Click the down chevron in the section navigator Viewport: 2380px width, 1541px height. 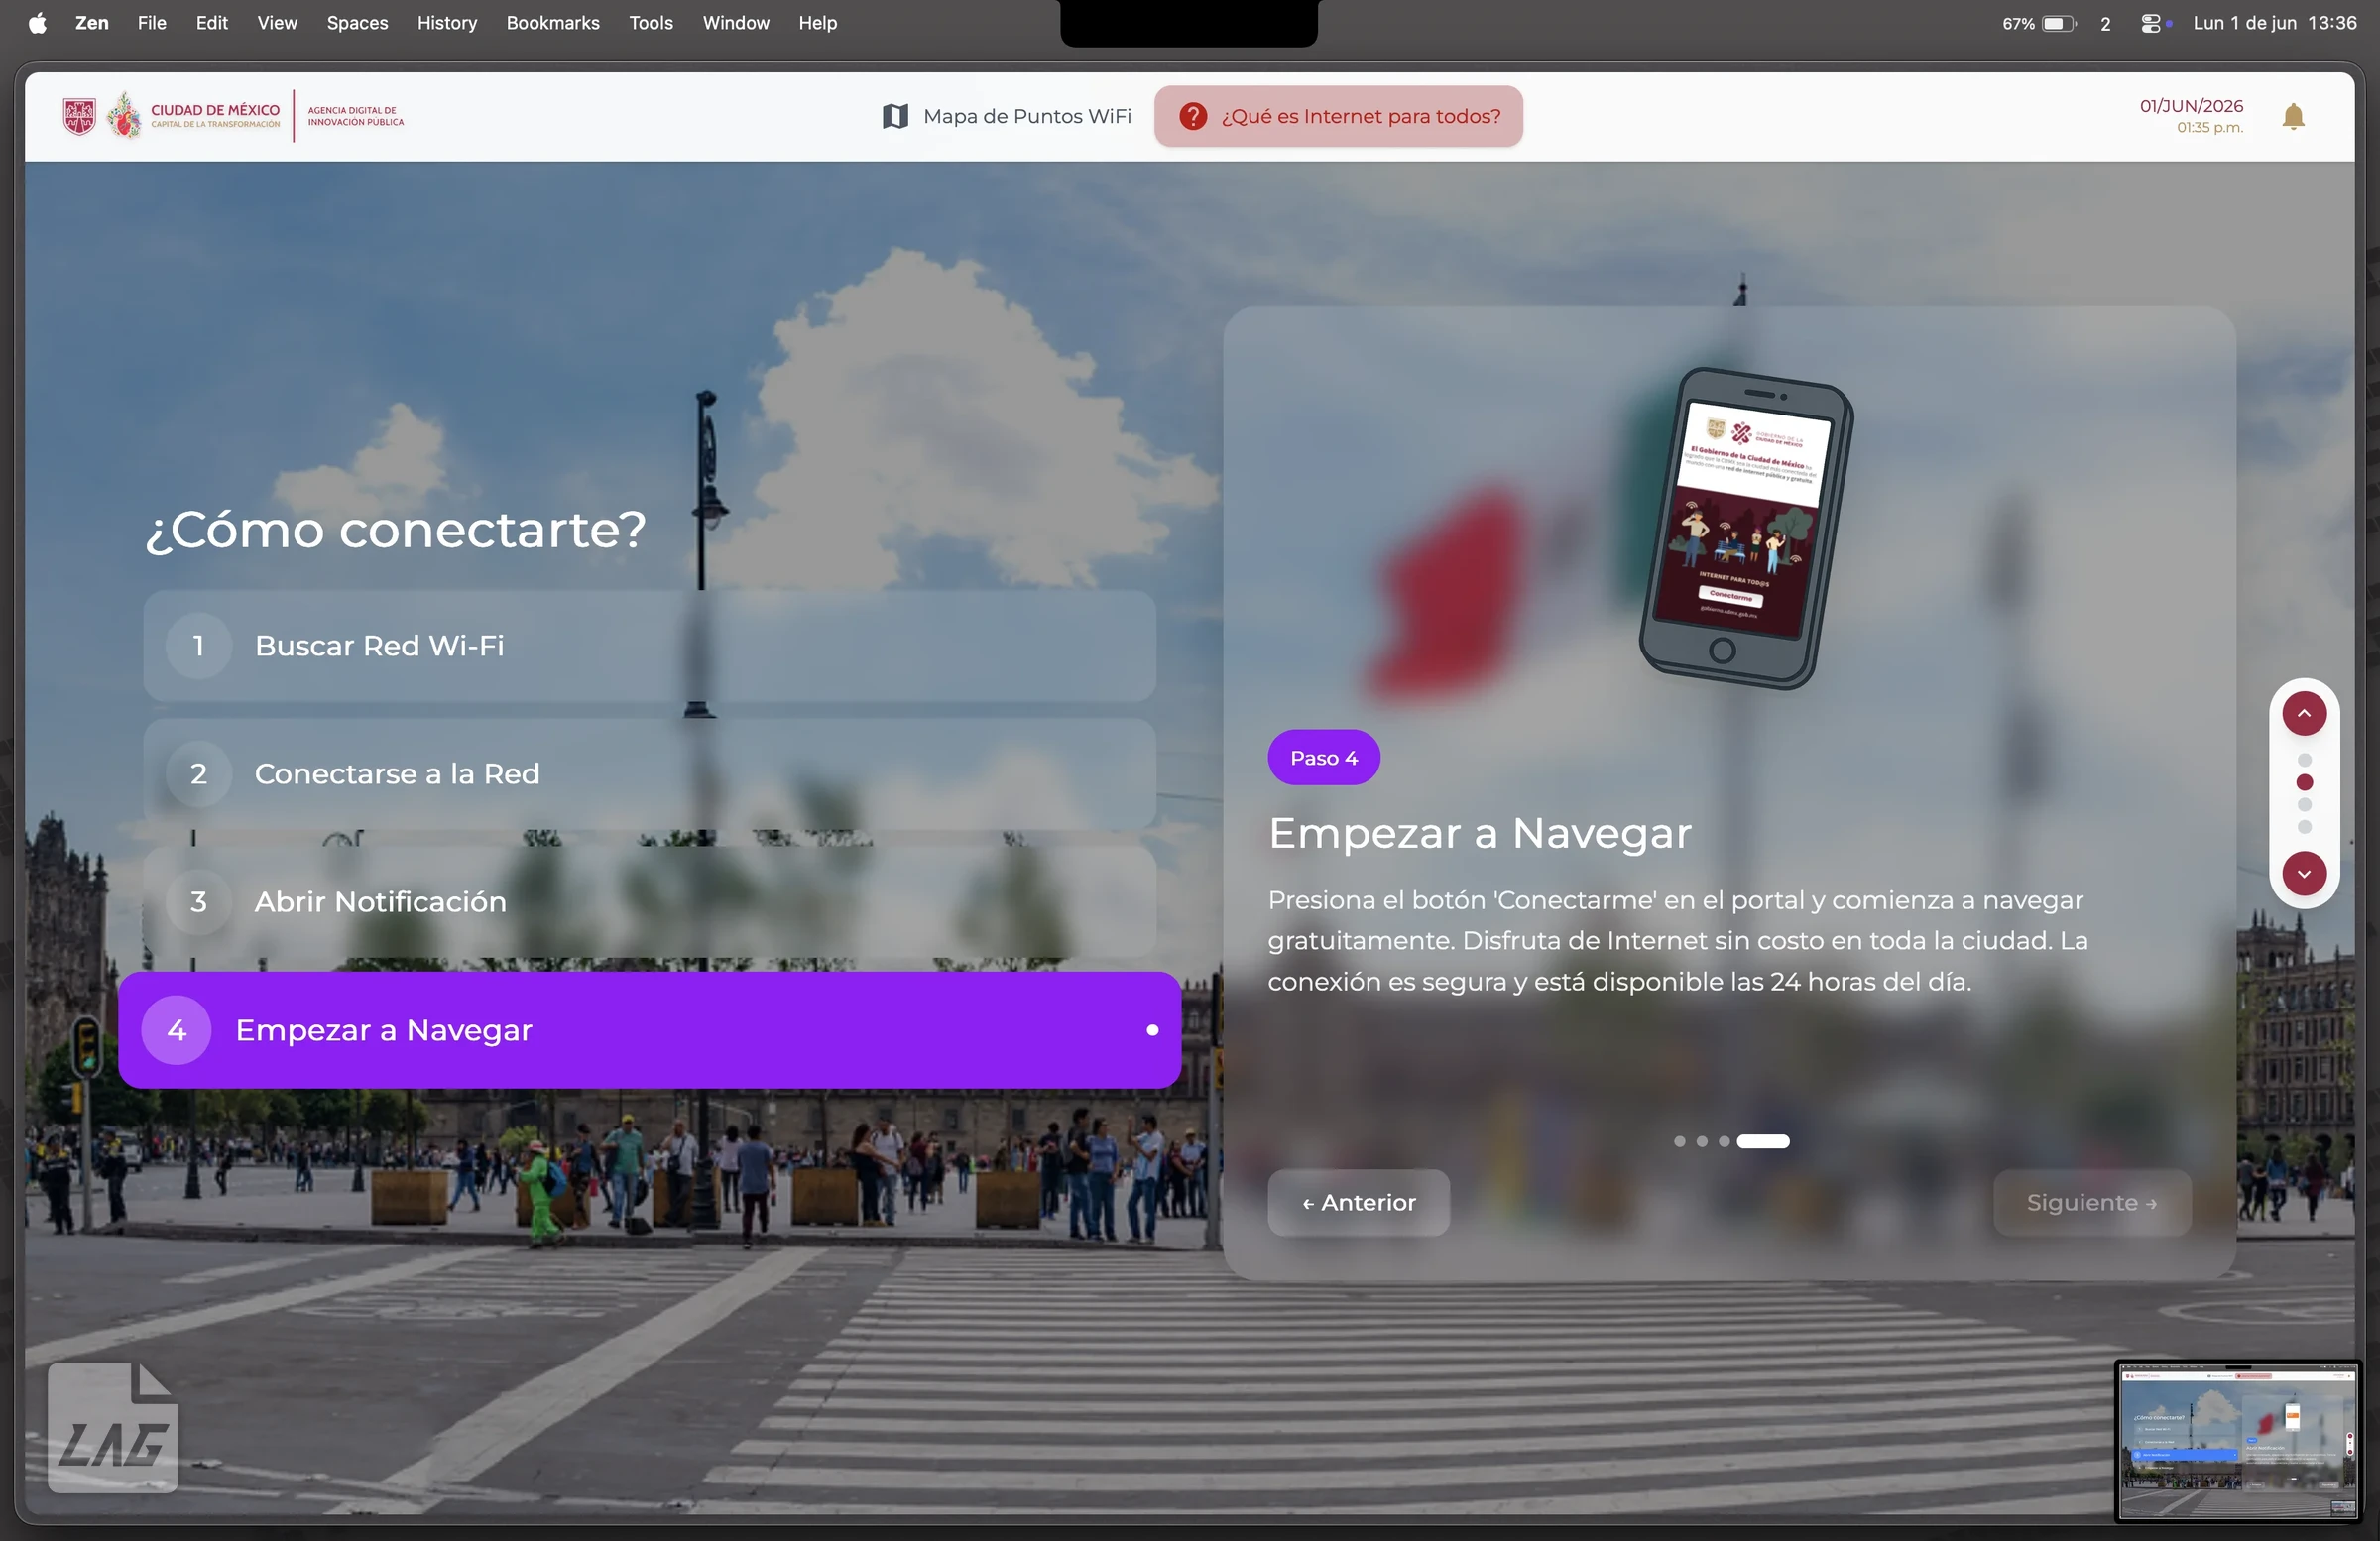2303,874
